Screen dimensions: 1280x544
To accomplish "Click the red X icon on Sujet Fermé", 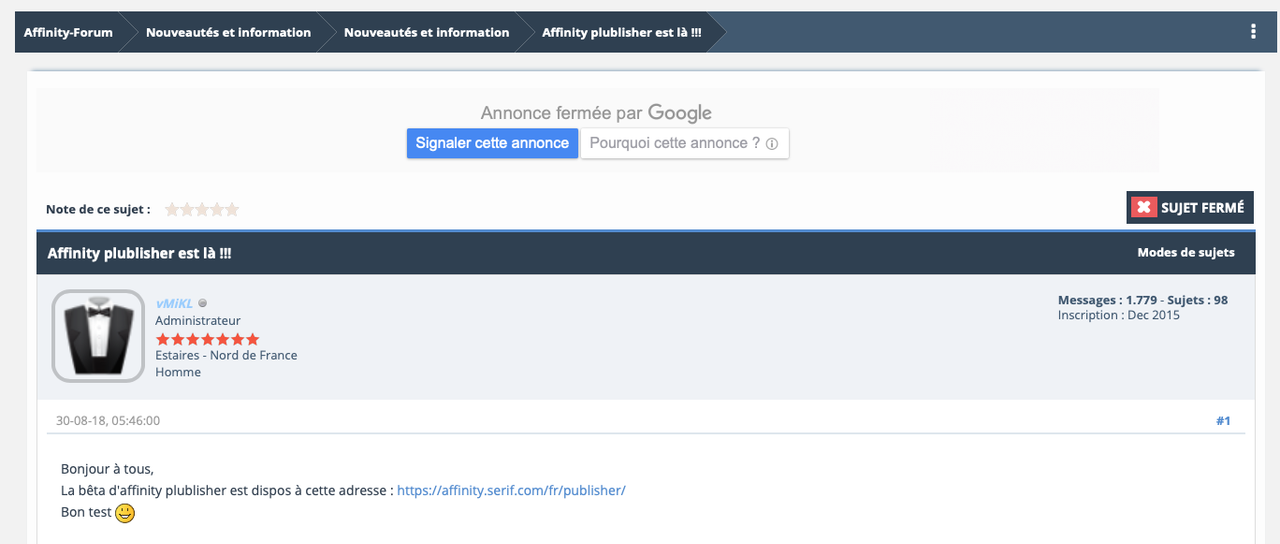I will point(1143,208).
